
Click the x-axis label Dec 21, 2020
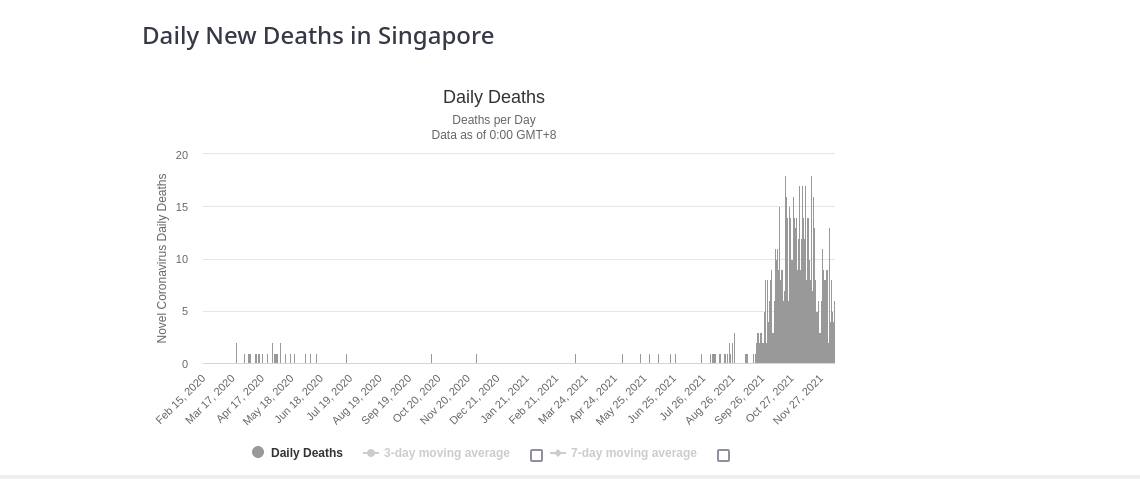click(475, 399)
